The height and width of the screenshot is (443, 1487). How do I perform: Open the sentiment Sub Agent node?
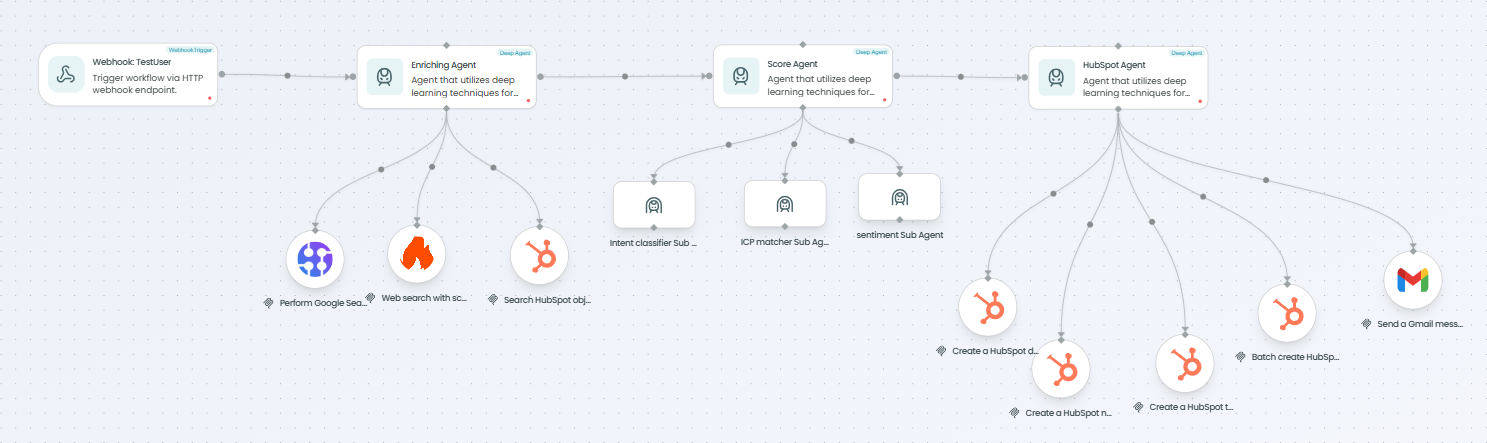tap(899, 197)
